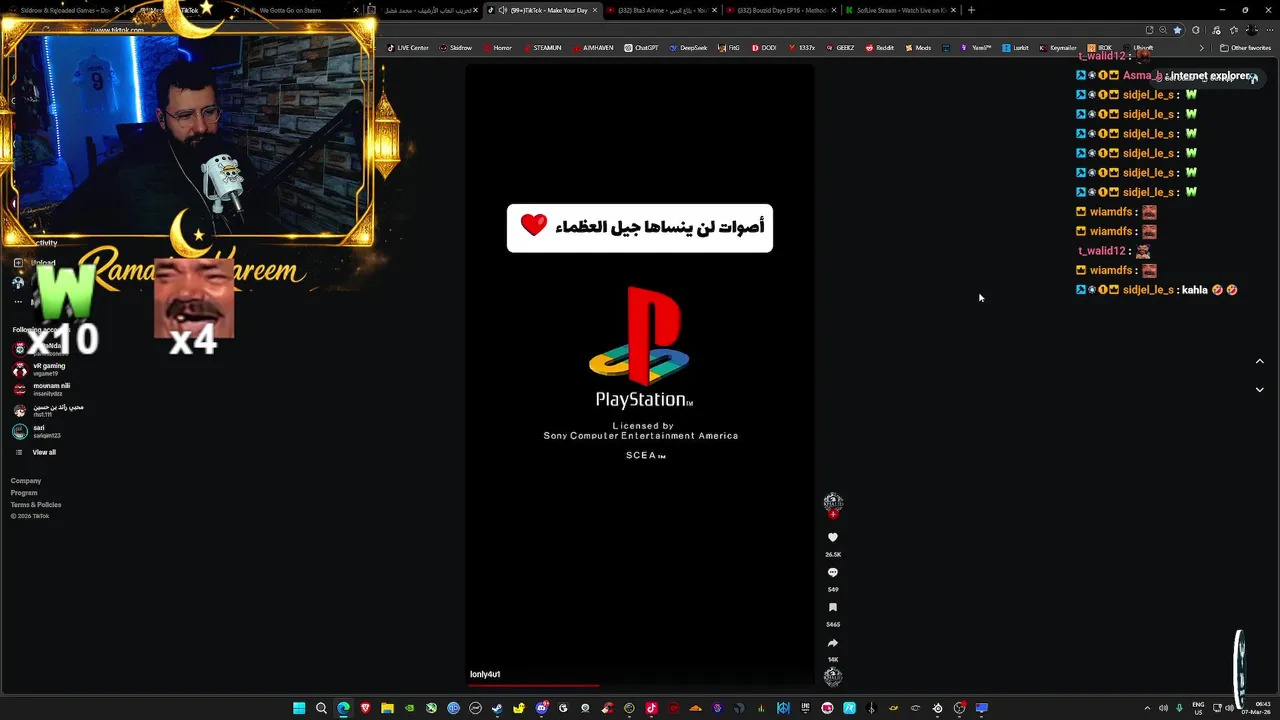
Task: Open the ChatGPT bookmark
Action: pyautogui.click(x=641, y=48)
